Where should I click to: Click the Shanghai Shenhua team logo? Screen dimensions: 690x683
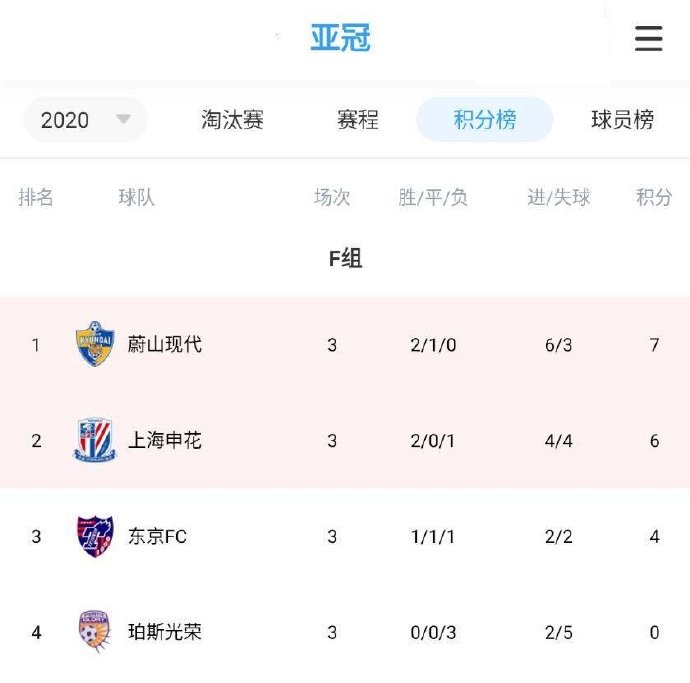(95, 440)
